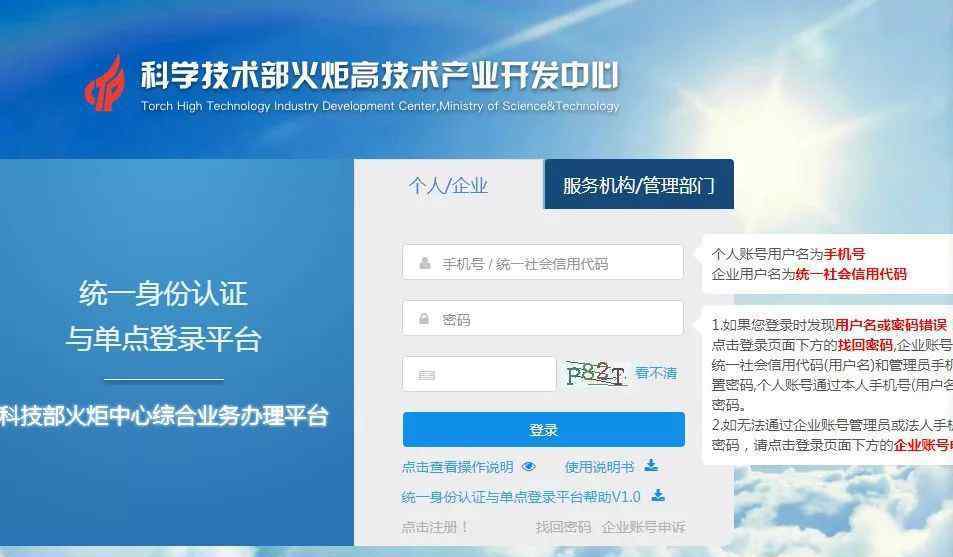953x557 pixels.
Task: Click download icon after 平台帮助V1.0
Action: [658, 496]
